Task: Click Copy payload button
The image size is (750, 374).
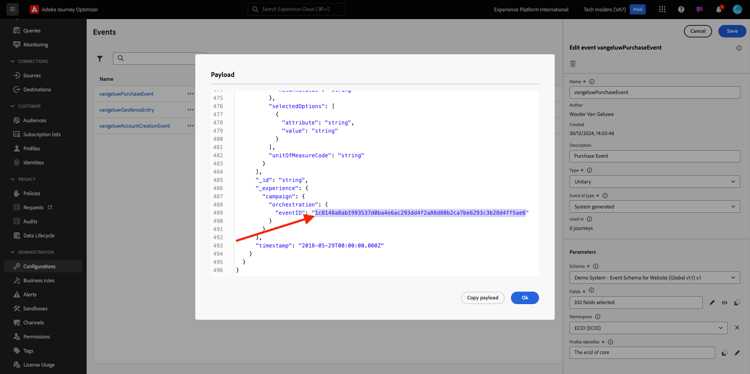Action: [483, 297]
